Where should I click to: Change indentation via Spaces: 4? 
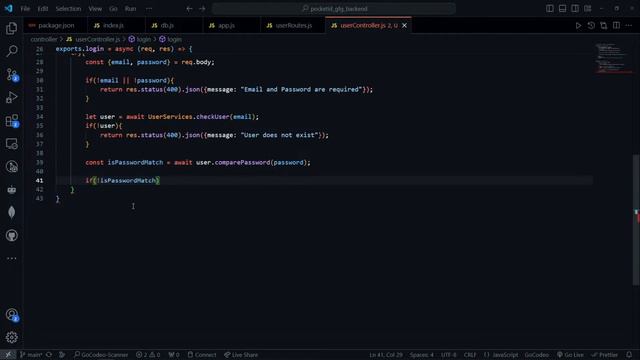(x=422, y=355)
